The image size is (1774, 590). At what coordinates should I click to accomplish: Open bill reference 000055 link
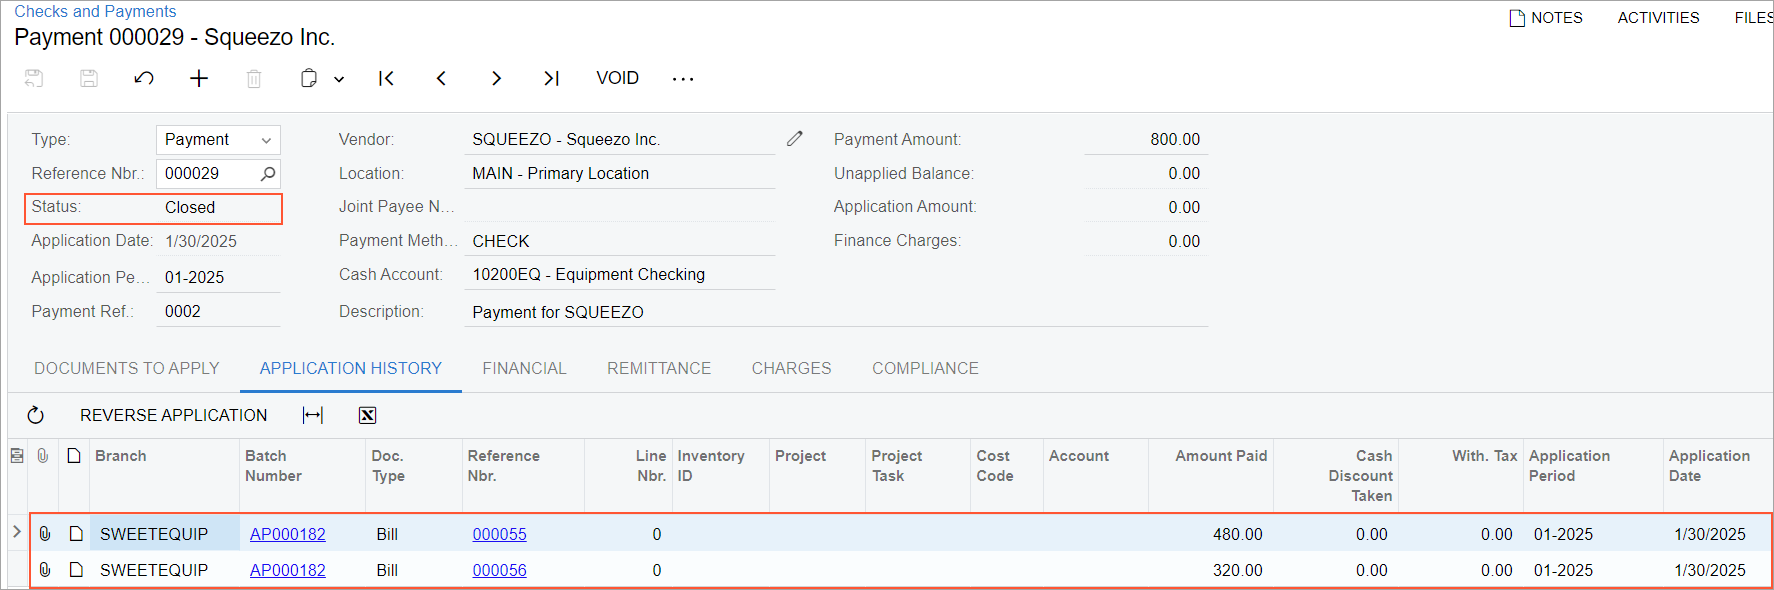[x=499, y=534]
